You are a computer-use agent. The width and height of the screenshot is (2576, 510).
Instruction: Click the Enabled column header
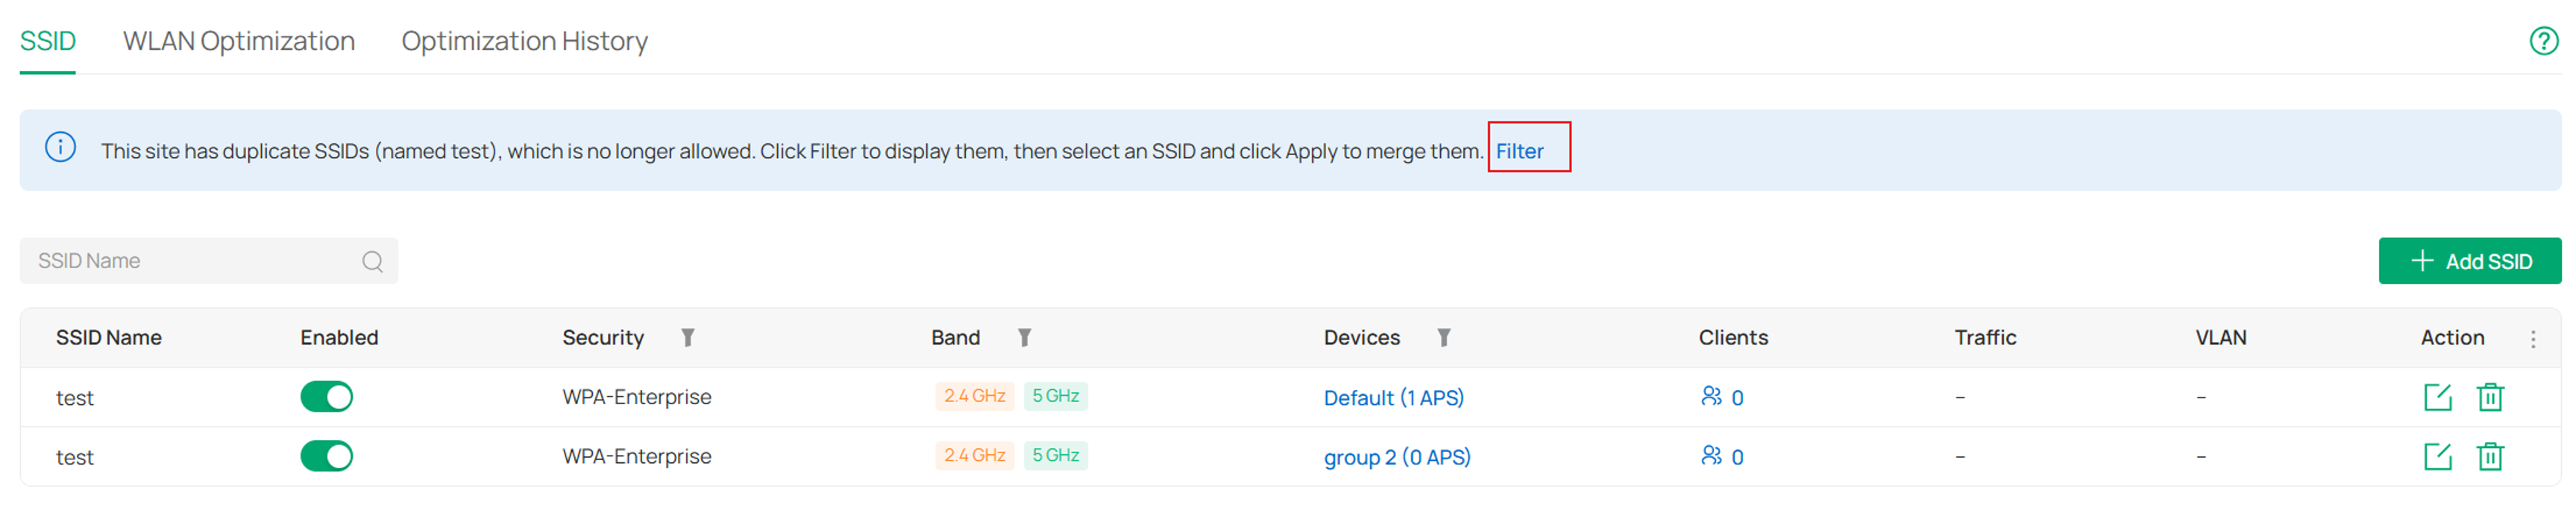click(x=339, y=338)
